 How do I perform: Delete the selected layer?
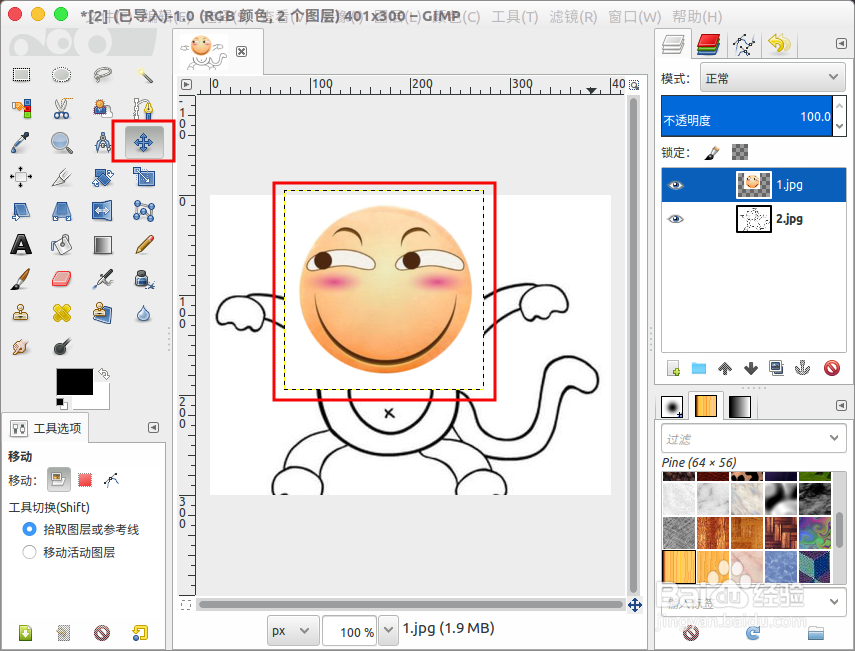830,369
